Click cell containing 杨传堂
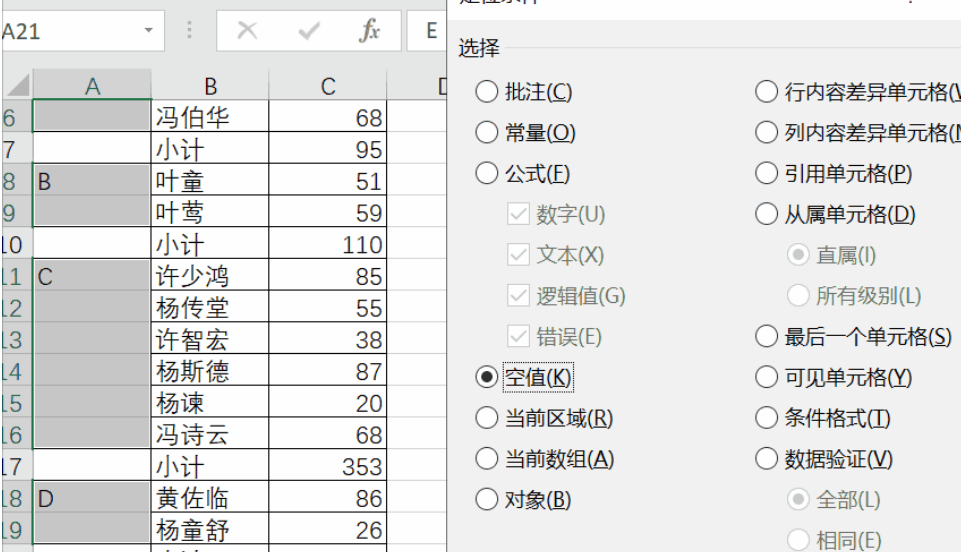 (210, 307)
